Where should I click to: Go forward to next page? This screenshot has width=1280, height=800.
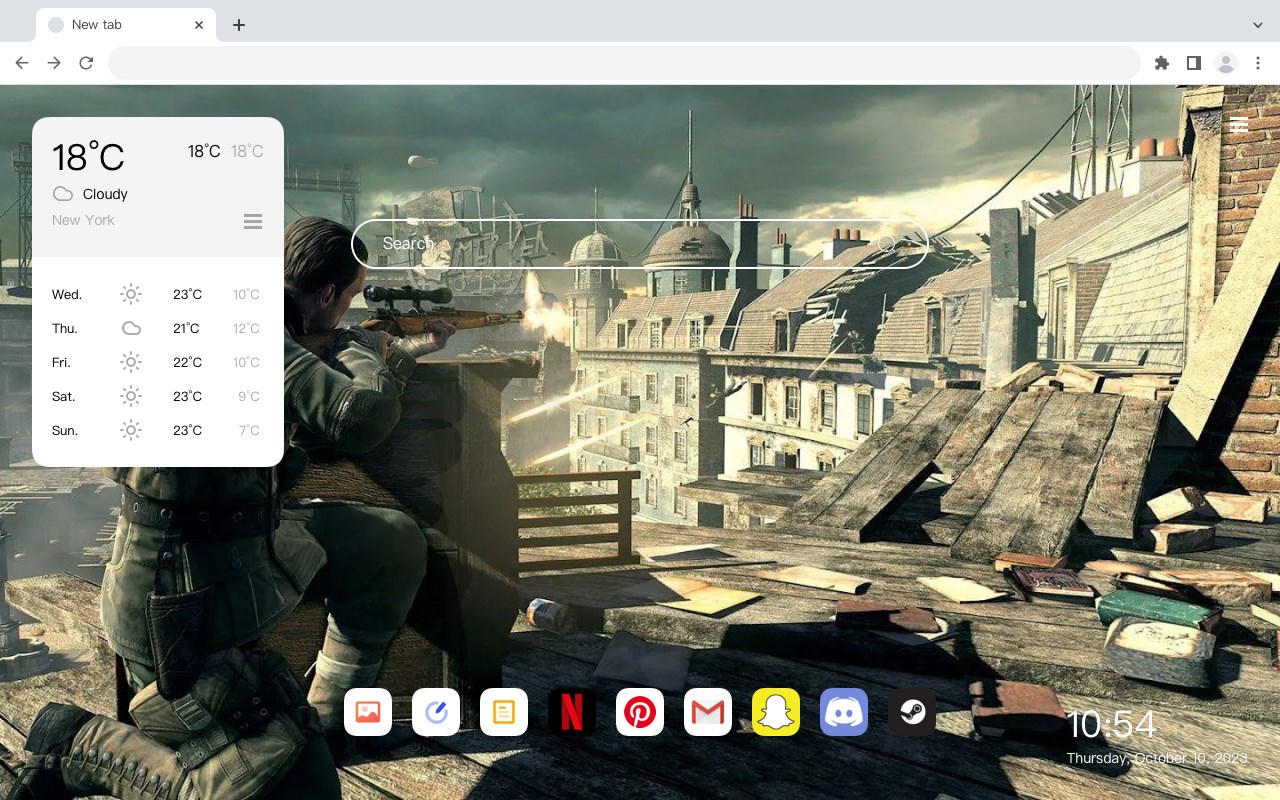click(54, 63)
